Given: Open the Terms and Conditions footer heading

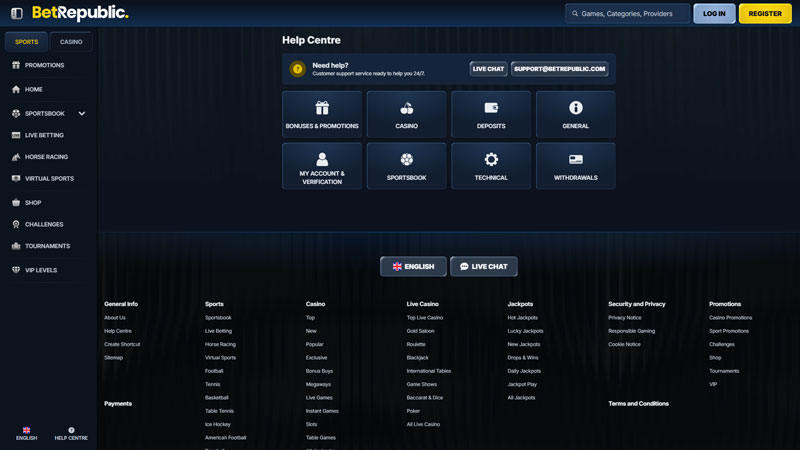Looking at the screenshot, I should point(638,404).
